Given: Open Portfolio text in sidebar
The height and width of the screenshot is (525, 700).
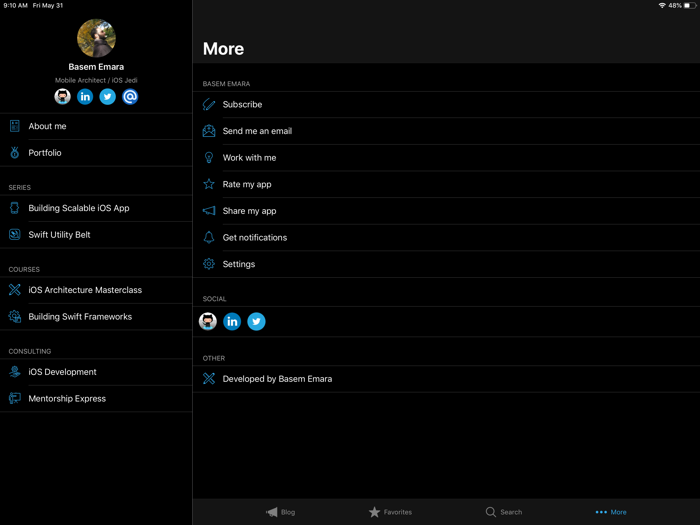Looking at the screenshot, I should (45, 153).
